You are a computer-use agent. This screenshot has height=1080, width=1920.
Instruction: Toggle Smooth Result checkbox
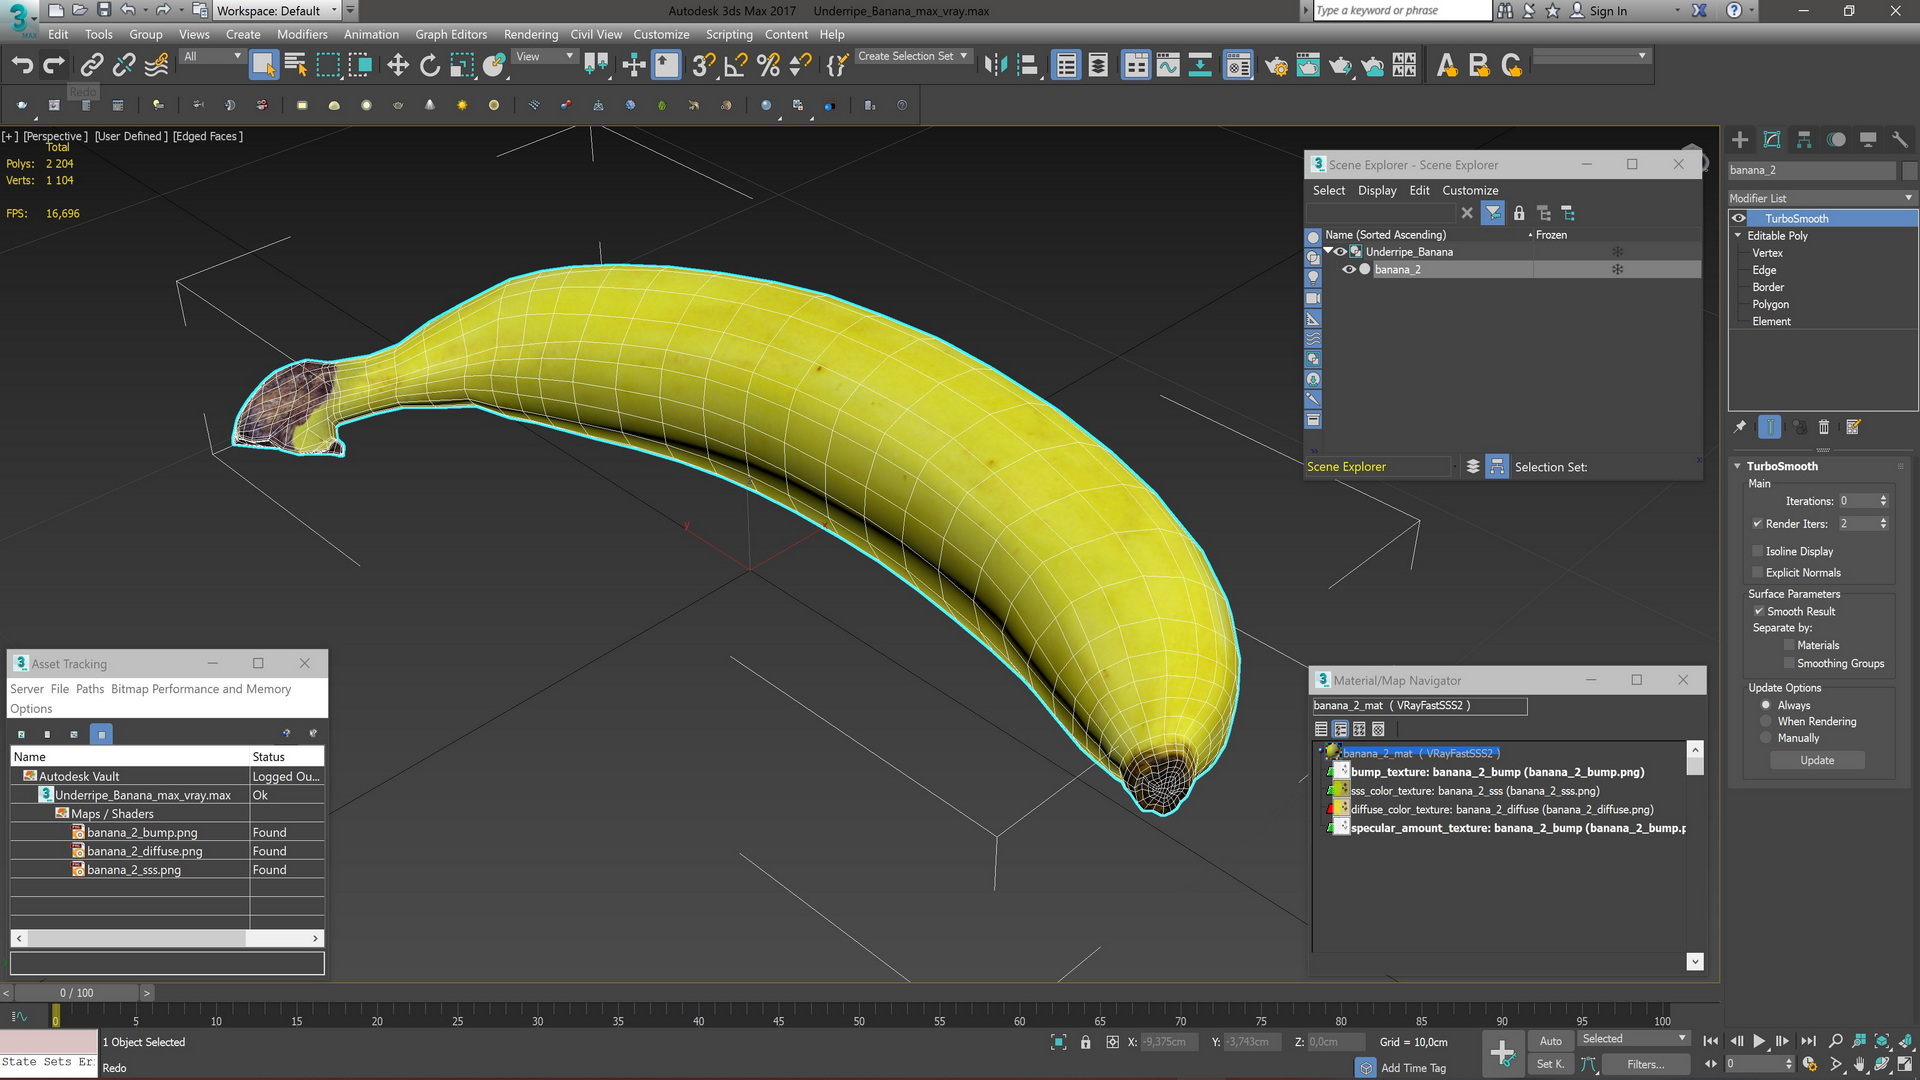tap(1758, 611)
